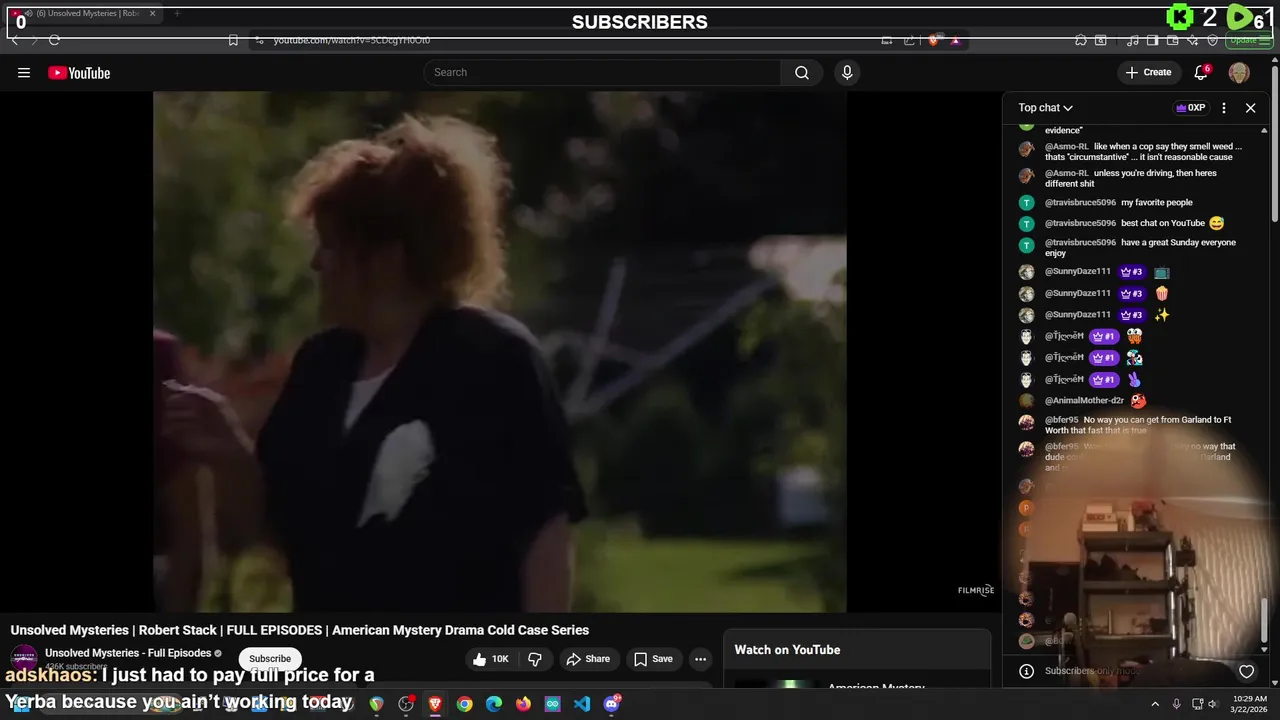Click @Asmo-RL message about driving
Image resolution: width=1280 pixels, height=720 pixels.
[1131, 178]
